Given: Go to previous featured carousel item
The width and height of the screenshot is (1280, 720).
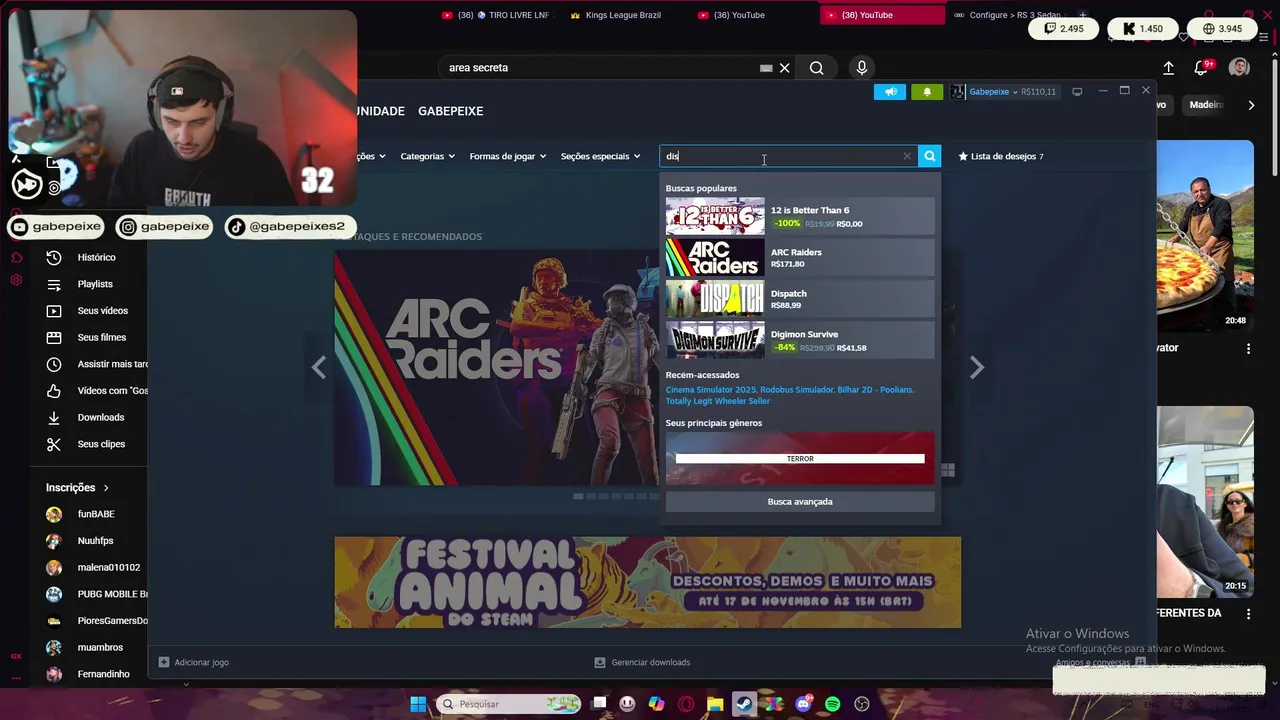Looking at the screenshot, I should (x=319, y=368).
